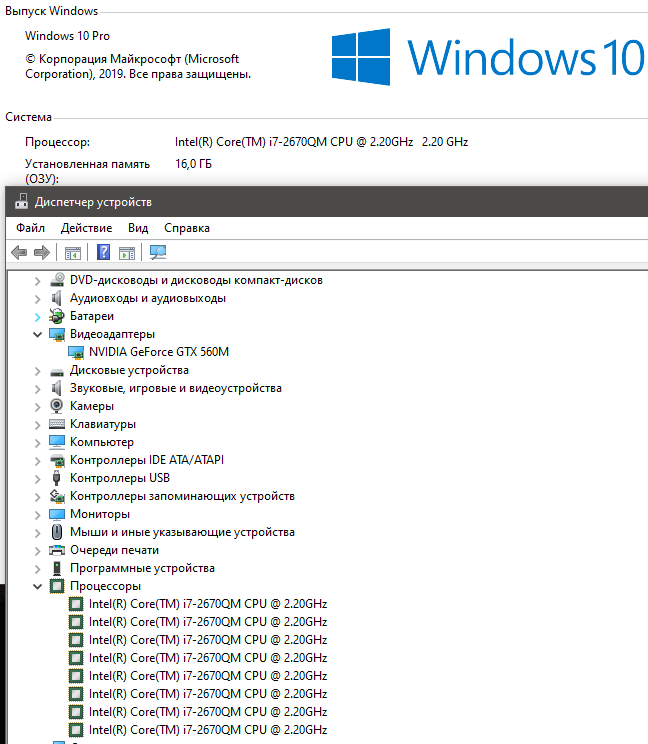Screen dimensions: 648x744
Task: Click the Батареи battery icon
Action: click(57, 316)
